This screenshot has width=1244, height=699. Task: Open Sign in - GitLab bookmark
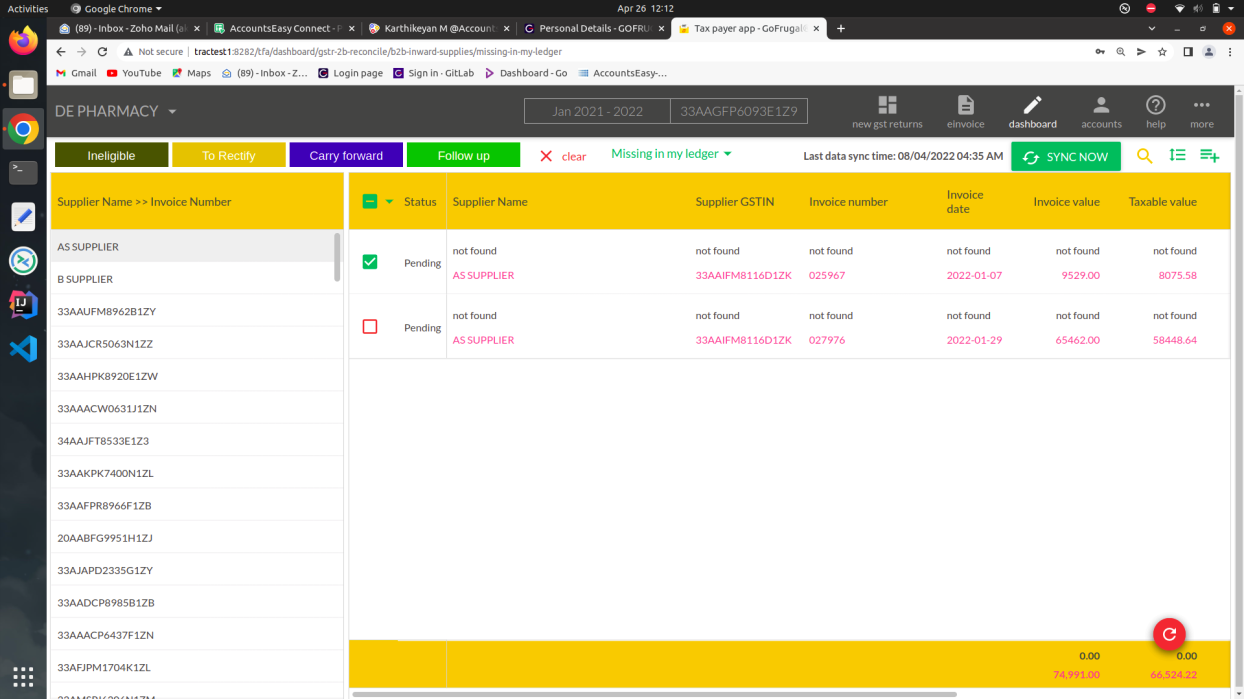pyautogui.click(x=434, y=73)
